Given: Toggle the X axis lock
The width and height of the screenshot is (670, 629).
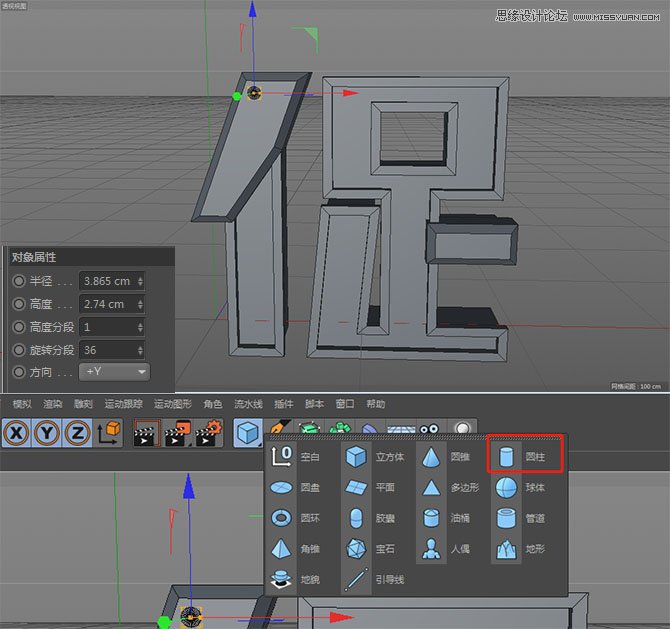Looking at the screenshot, I should point(16,433).
